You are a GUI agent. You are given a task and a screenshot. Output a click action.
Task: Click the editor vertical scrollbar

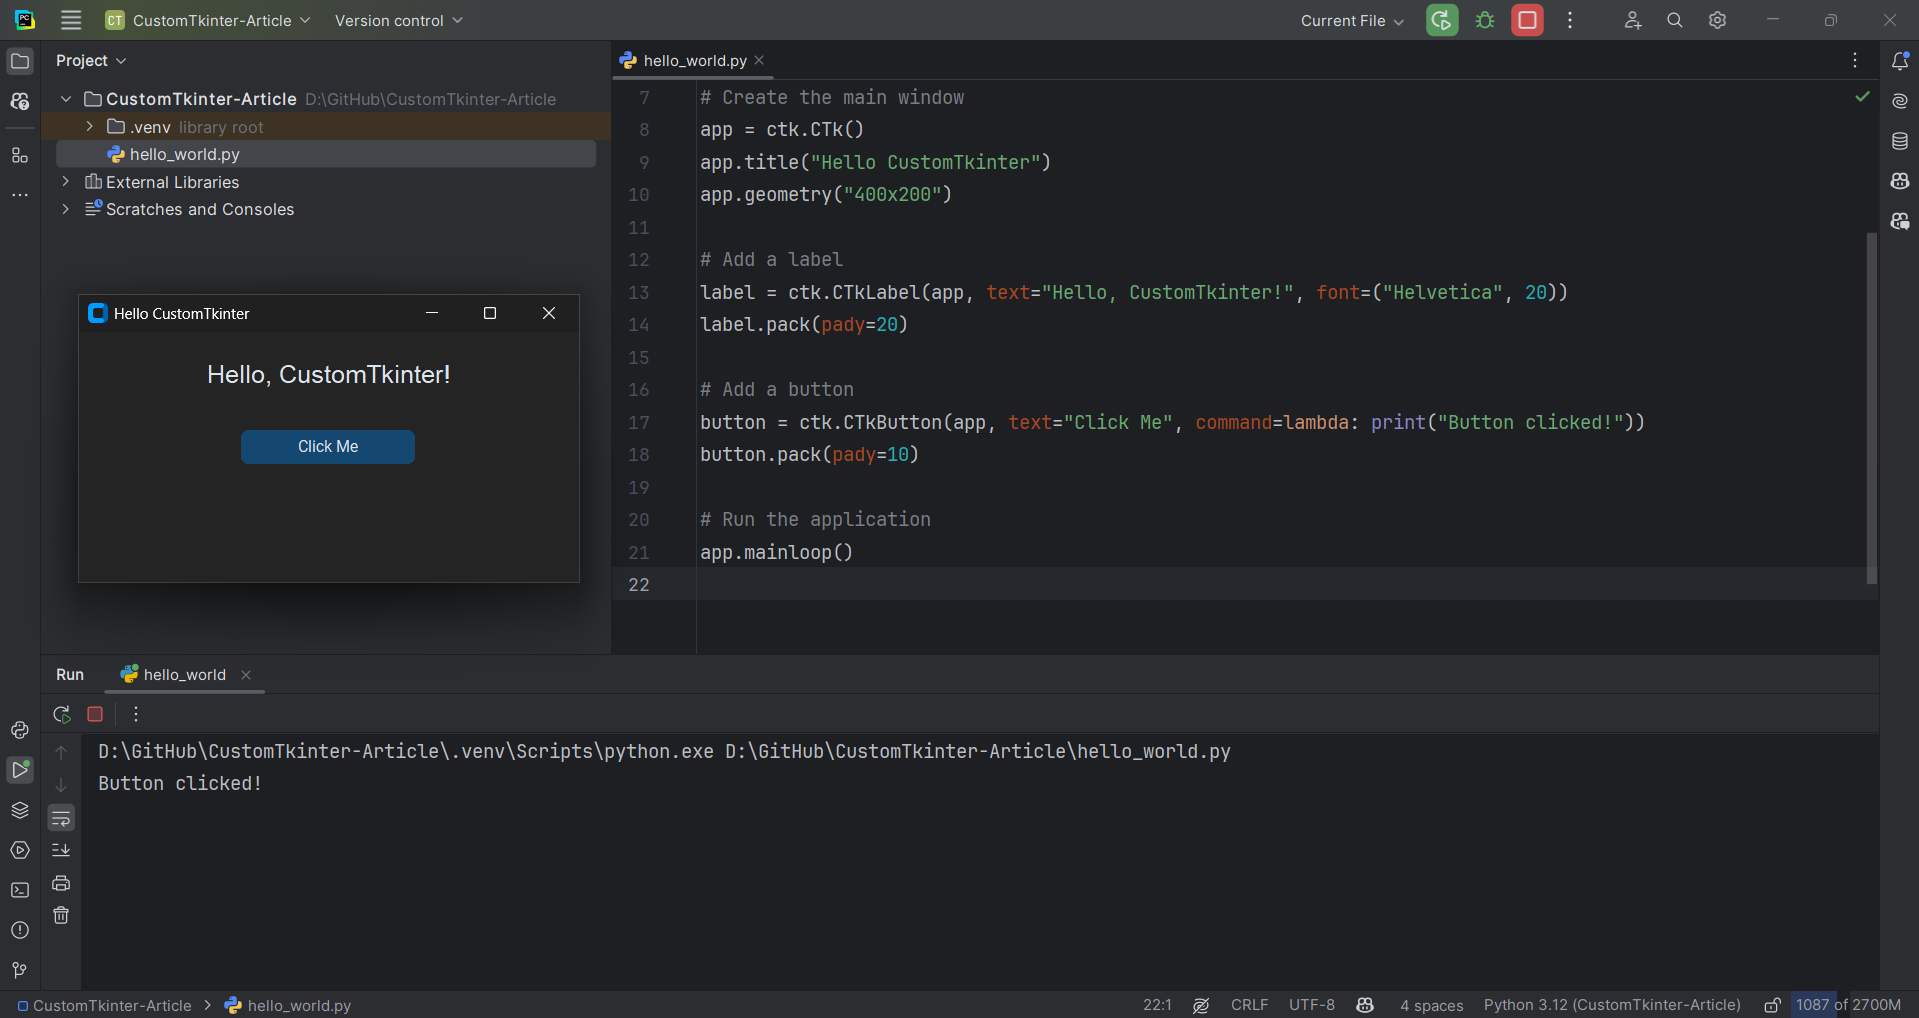(1871, 408)
